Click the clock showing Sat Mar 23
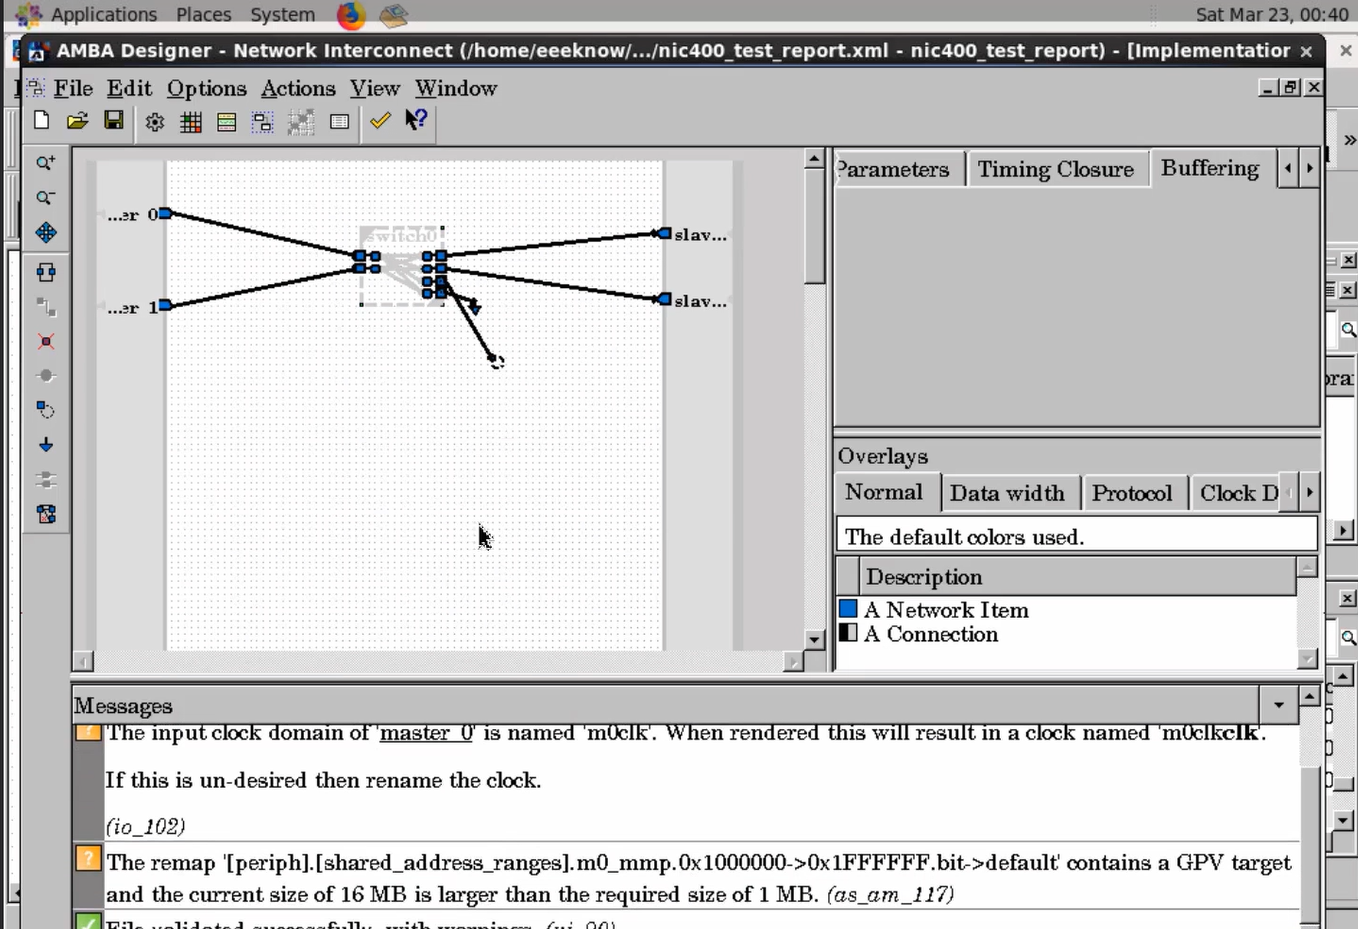Image resolution: width=1358 pixels, height=929 pixels. click(1272, 15)
